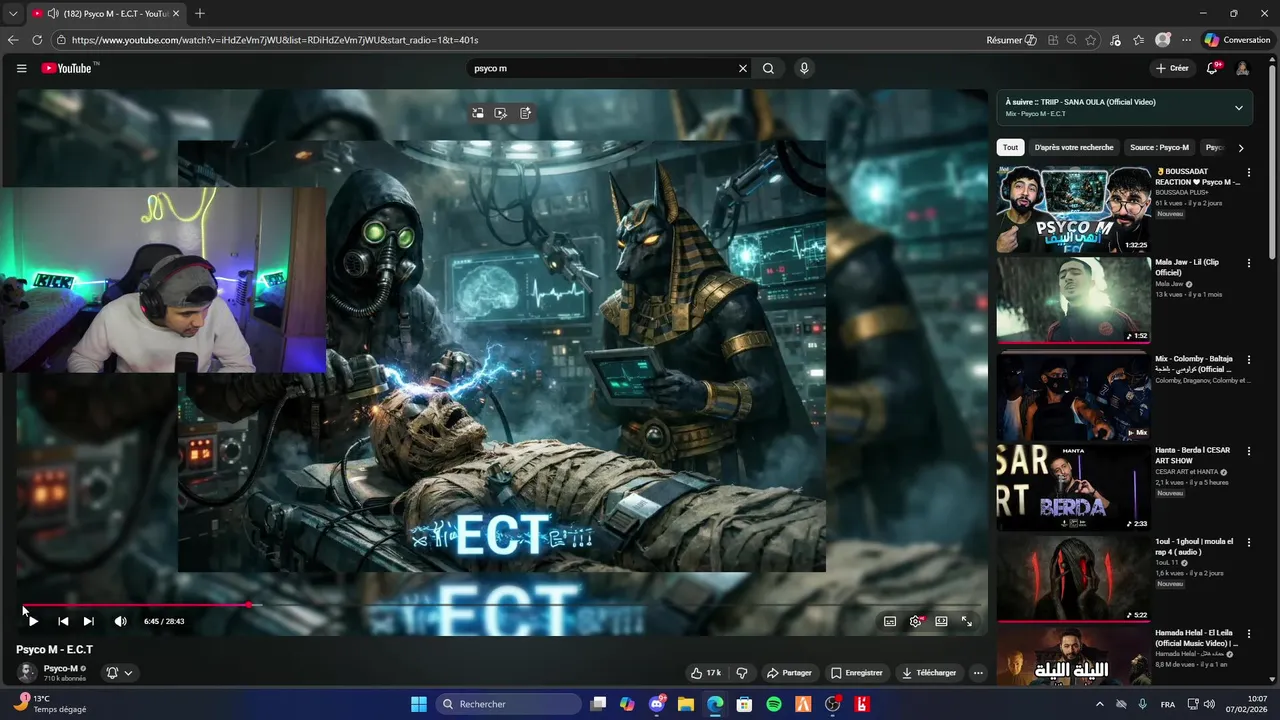Seek on the red video progress bar

(x=503, y=605)
